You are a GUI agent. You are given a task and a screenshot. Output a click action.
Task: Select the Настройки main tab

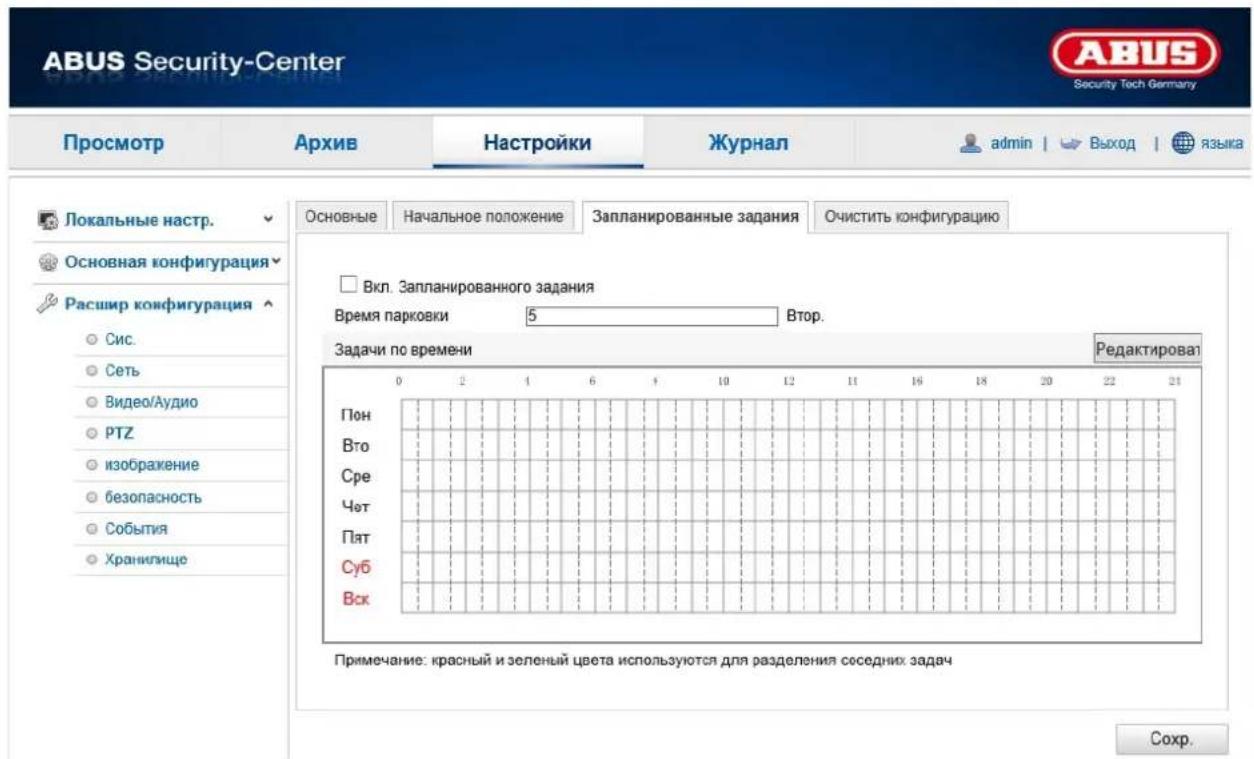pos(537,143)
